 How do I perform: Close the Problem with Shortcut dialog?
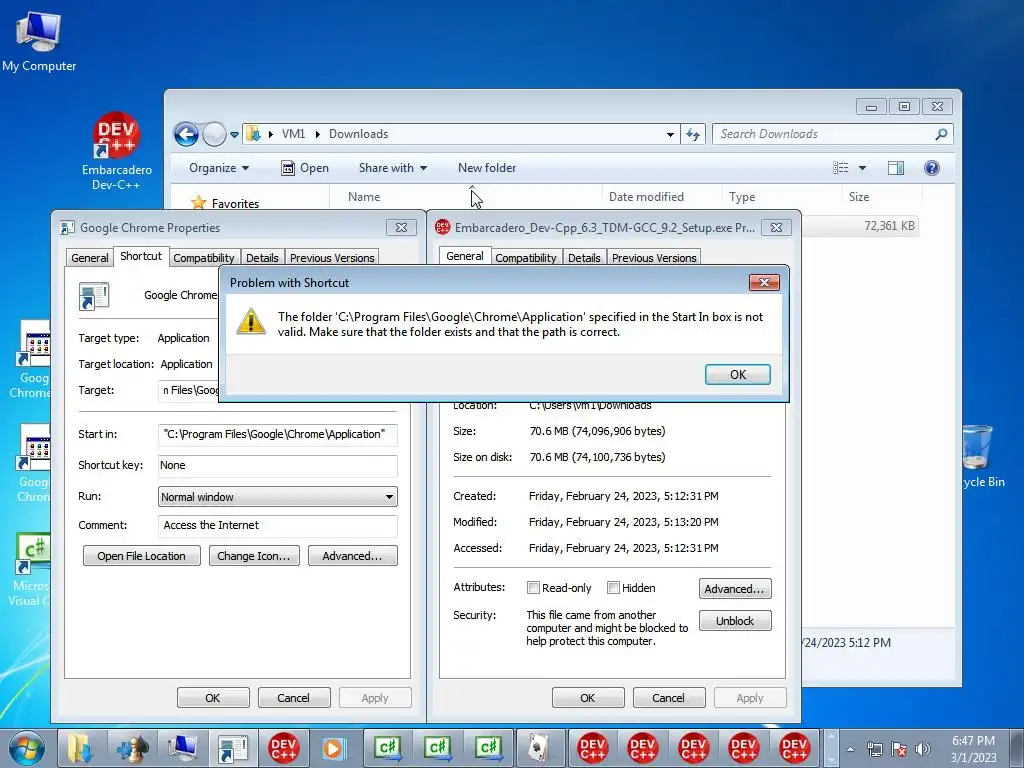click(x=764, y=282)
